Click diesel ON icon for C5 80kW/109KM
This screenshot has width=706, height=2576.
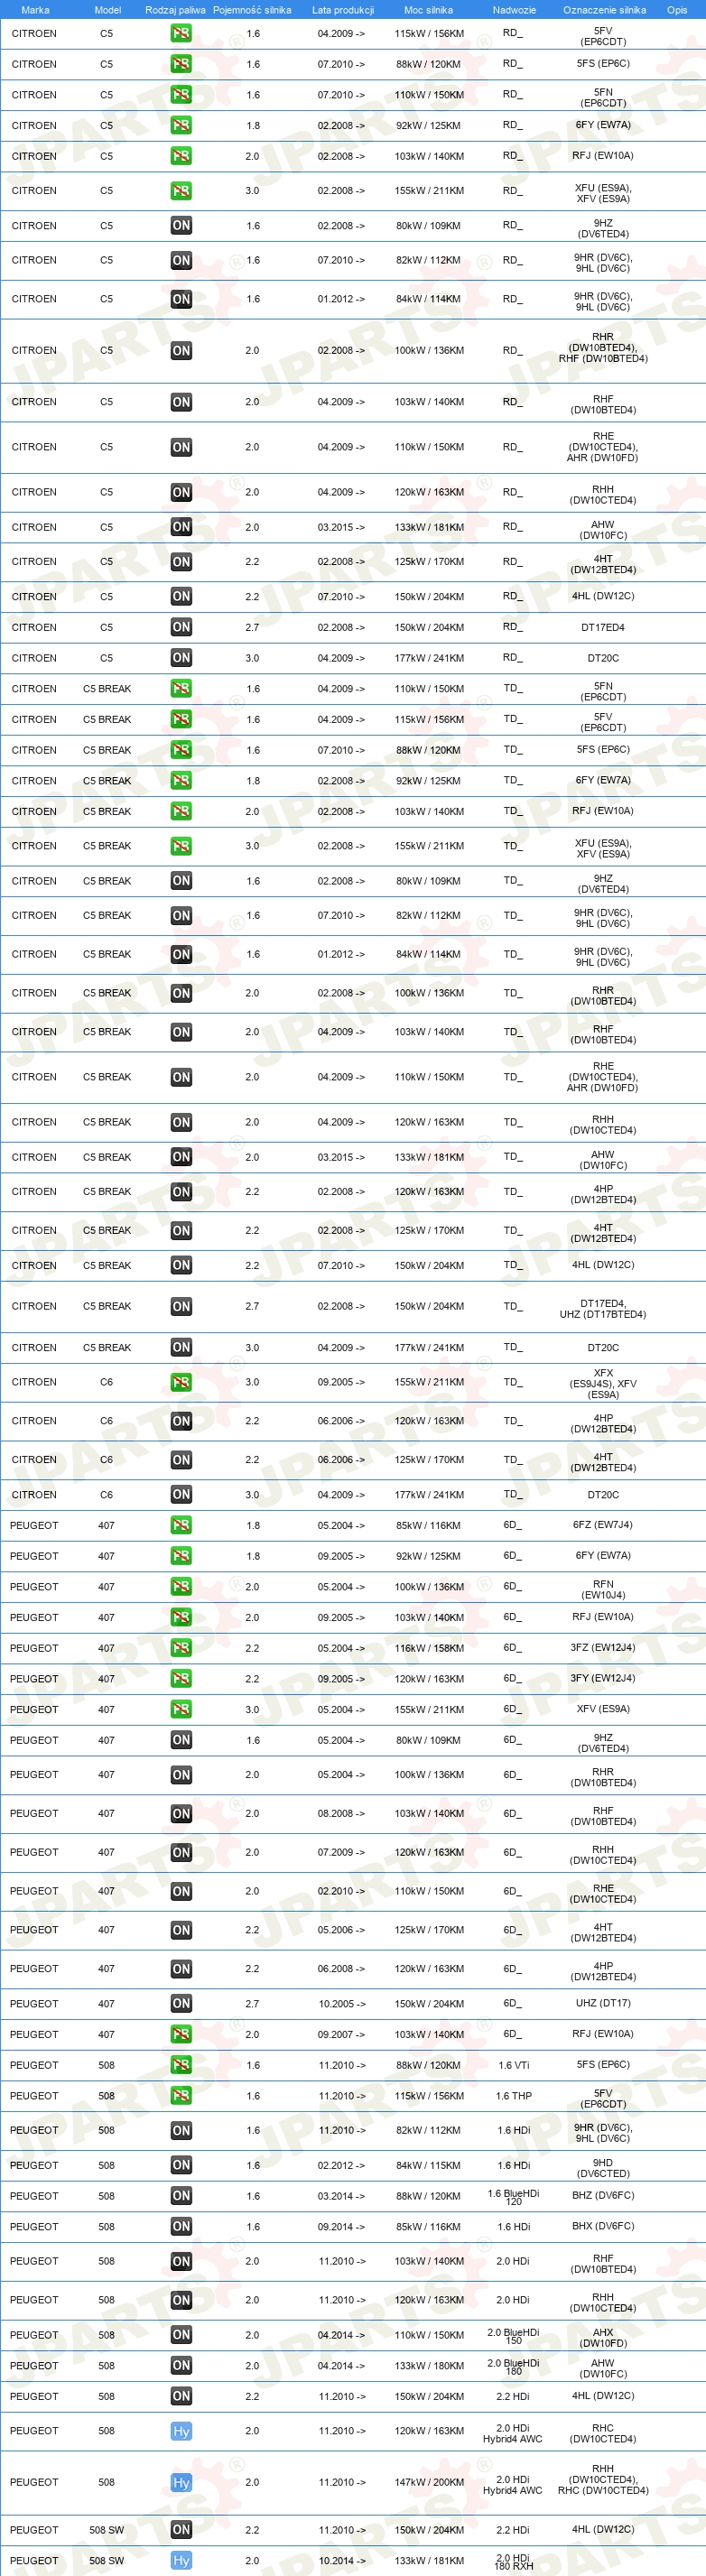(x=181, y=225)
